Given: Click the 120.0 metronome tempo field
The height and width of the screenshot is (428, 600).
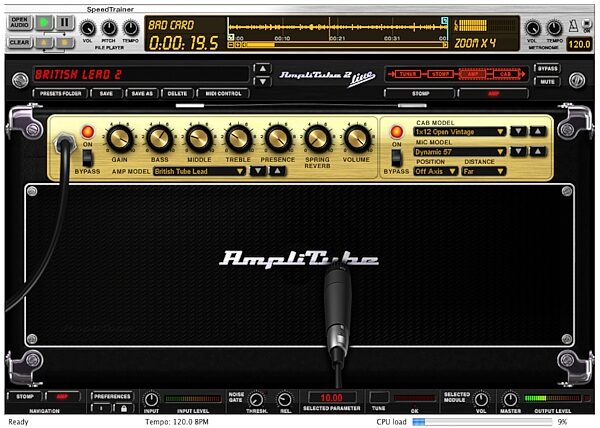Looking at the screenshot, I should pyautogui.click(x=579, y=44).
